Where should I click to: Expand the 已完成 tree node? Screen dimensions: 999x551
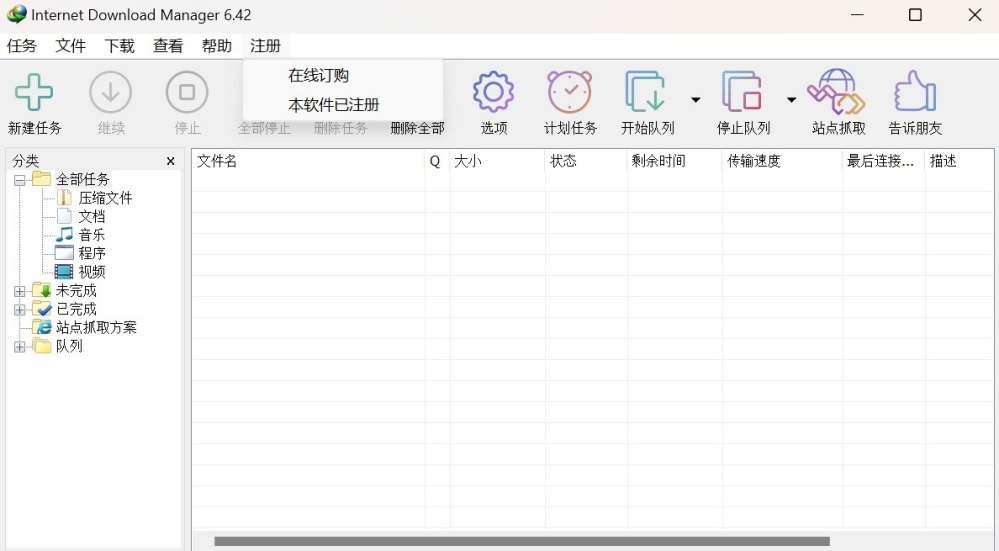(20, 310)
